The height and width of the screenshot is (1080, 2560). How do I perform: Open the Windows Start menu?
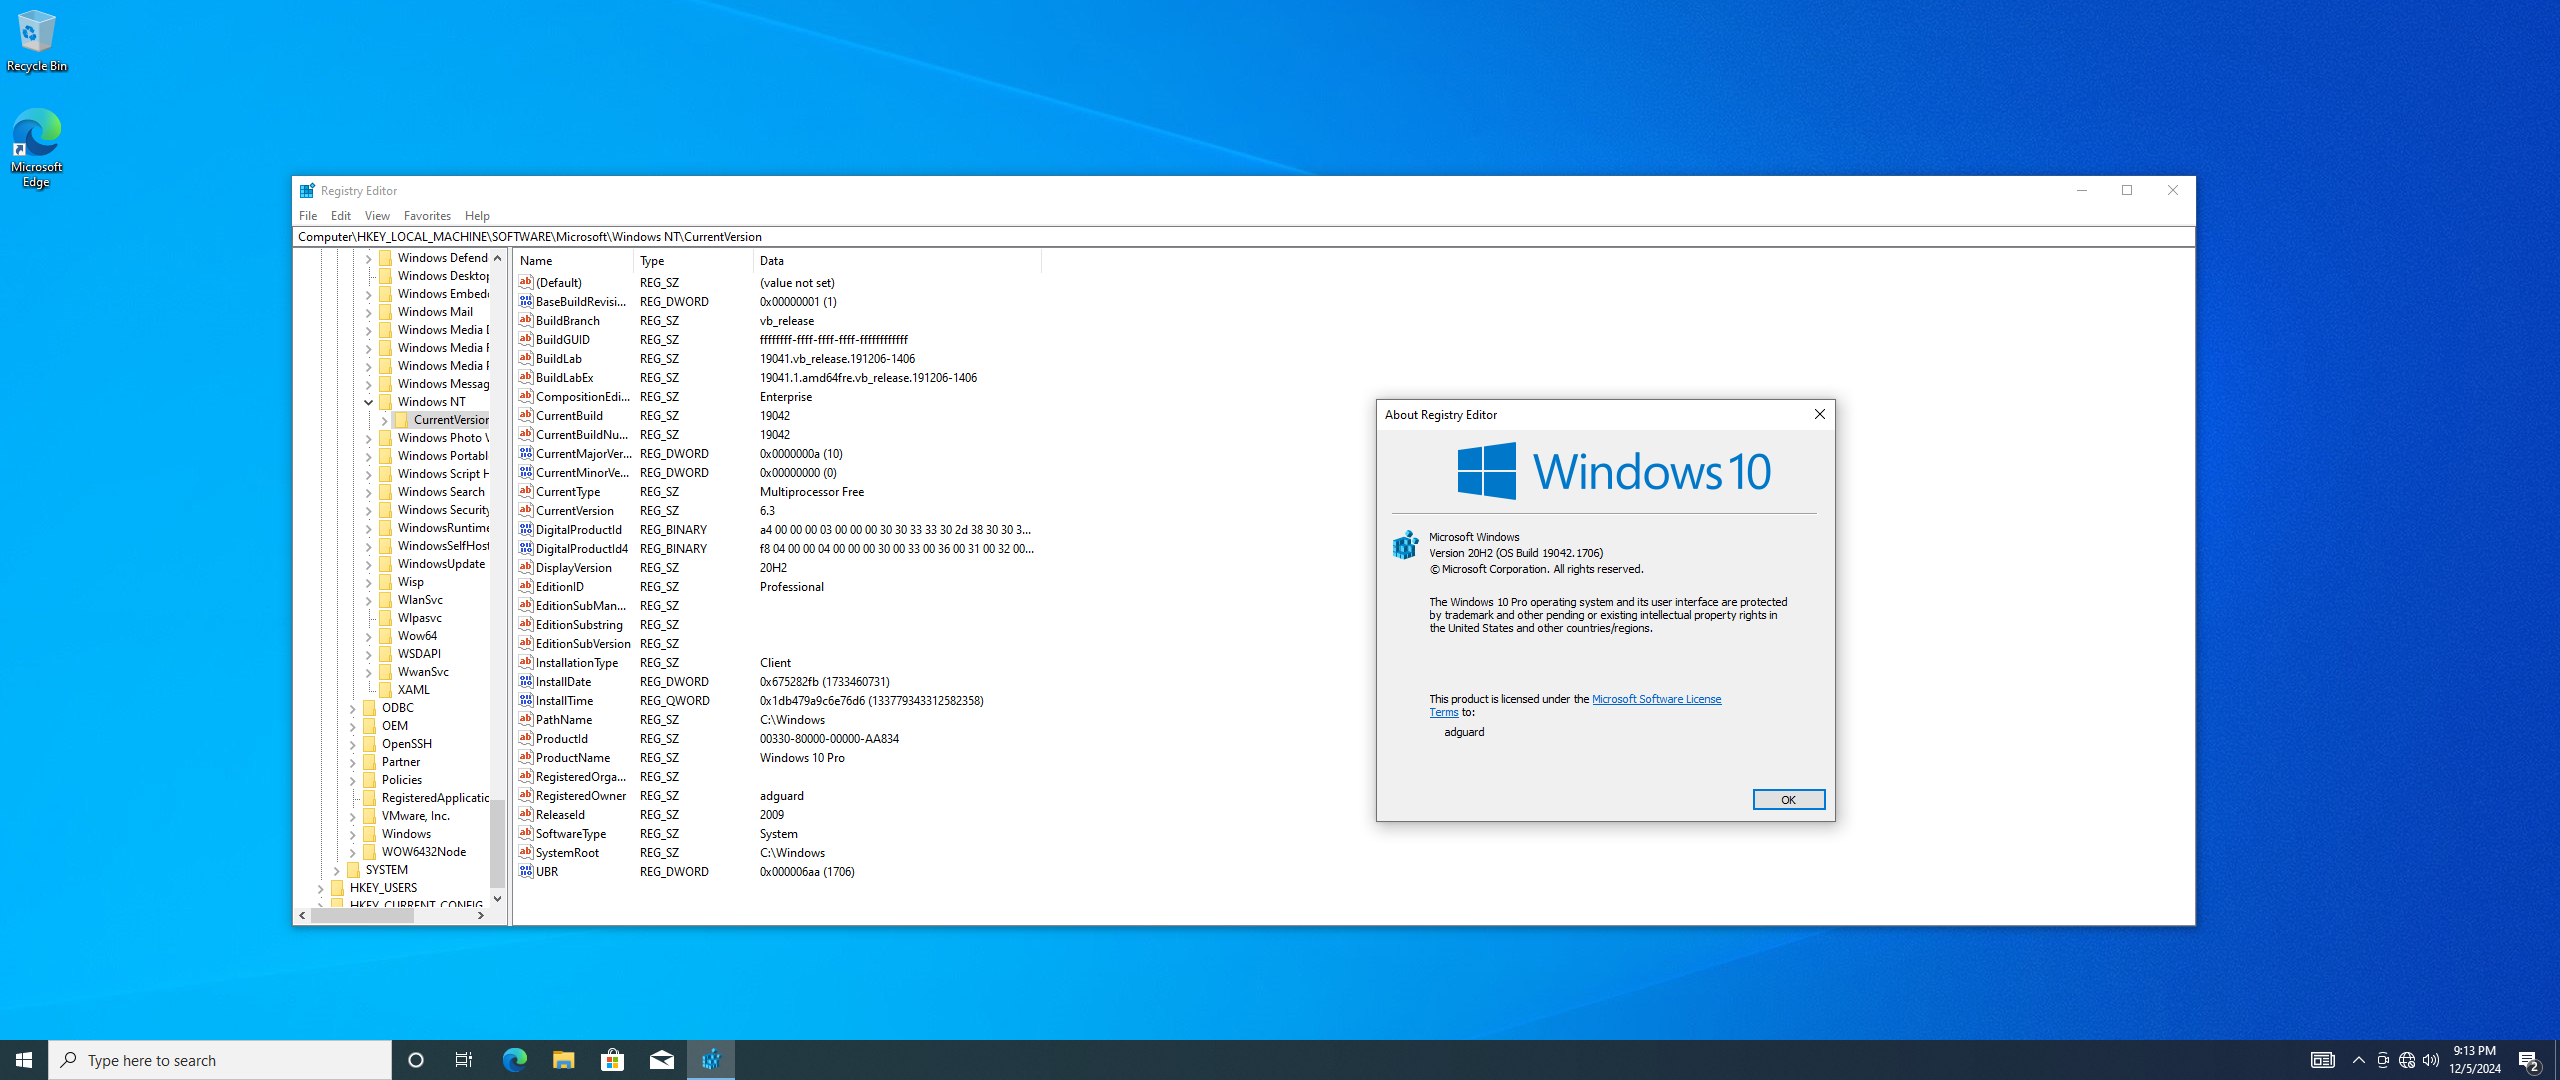[x=24, y=1060]
